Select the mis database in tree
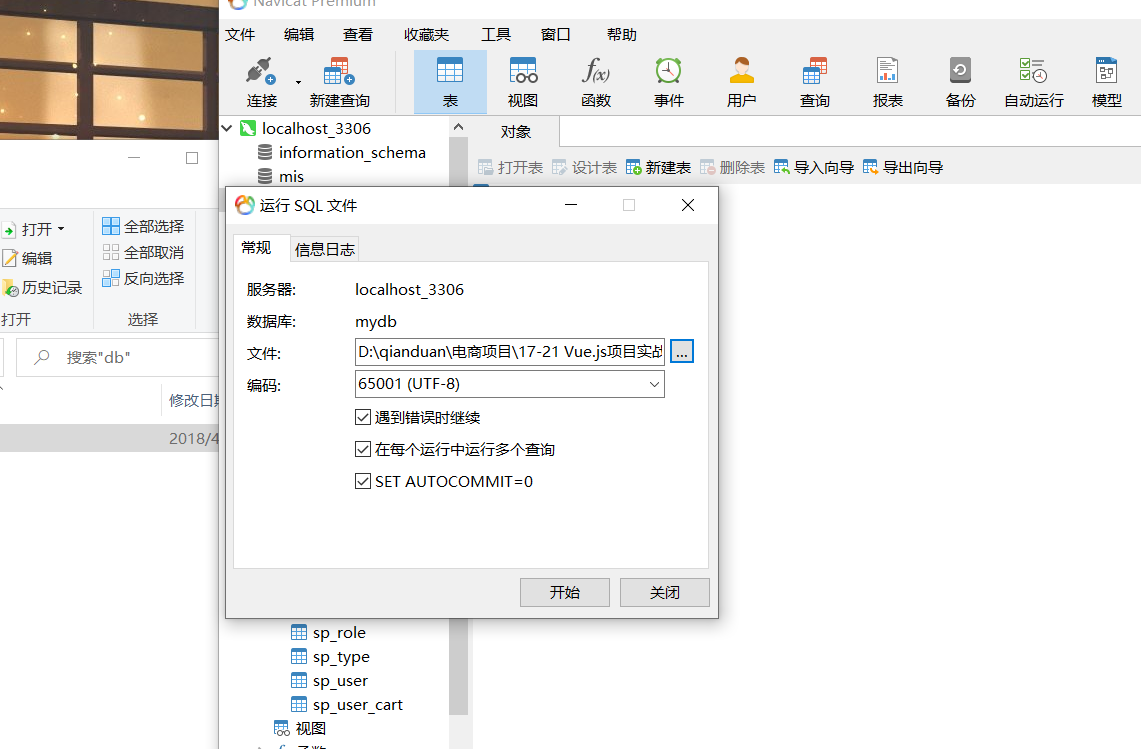The image size is (1141, 749). point(291,177)
